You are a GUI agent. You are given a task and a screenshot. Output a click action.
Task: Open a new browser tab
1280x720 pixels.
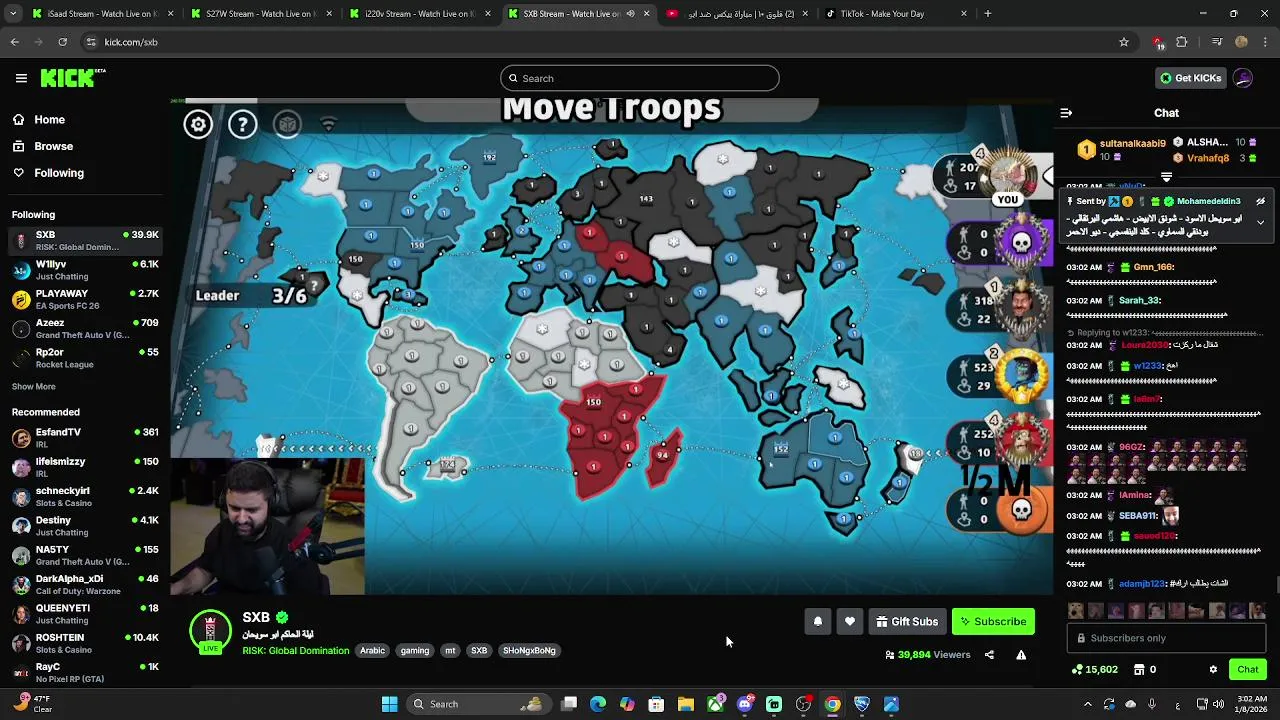click(988, 14)
